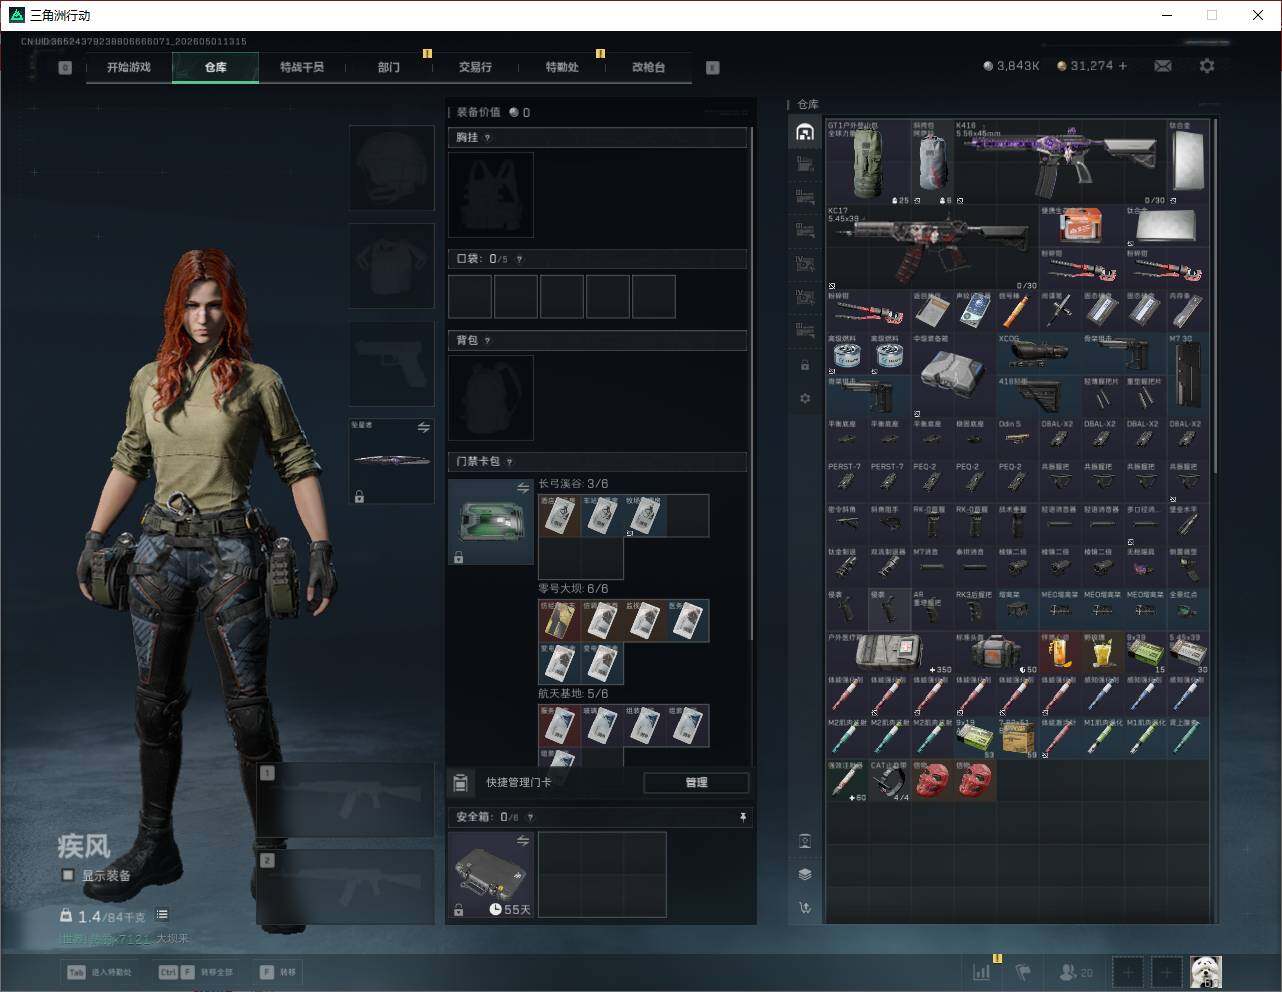Viewport: 1282px width, 992px height.
Task: Select the 5.45x39 ammo box
Action: pos(1187,653)
